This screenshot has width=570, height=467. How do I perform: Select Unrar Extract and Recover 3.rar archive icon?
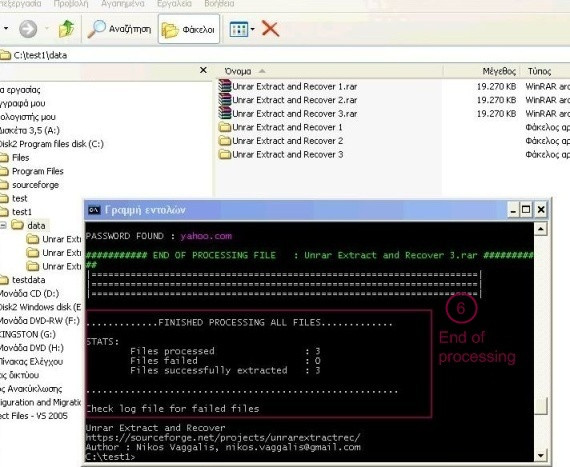pyautogui.click(x=225, y=113)
